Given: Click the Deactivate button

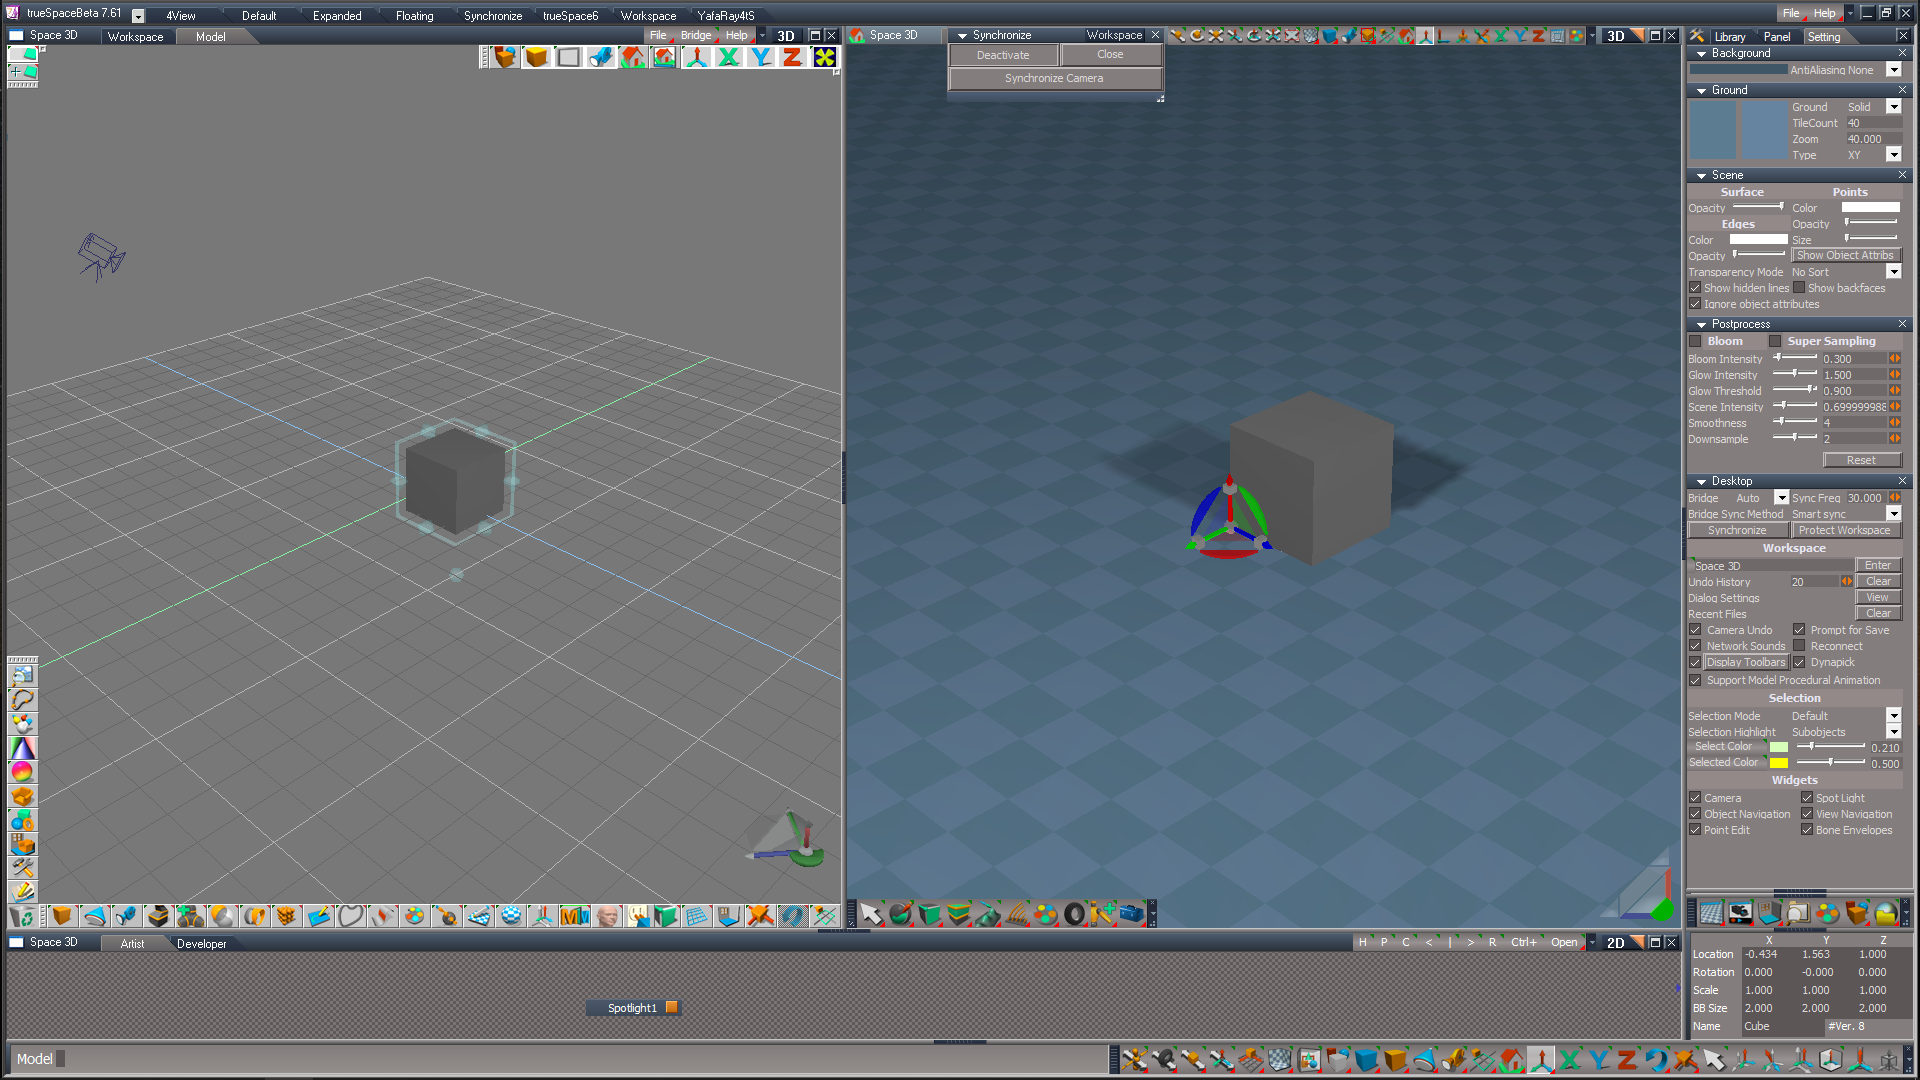Looking at the screenshot, I should point(1003,55).
